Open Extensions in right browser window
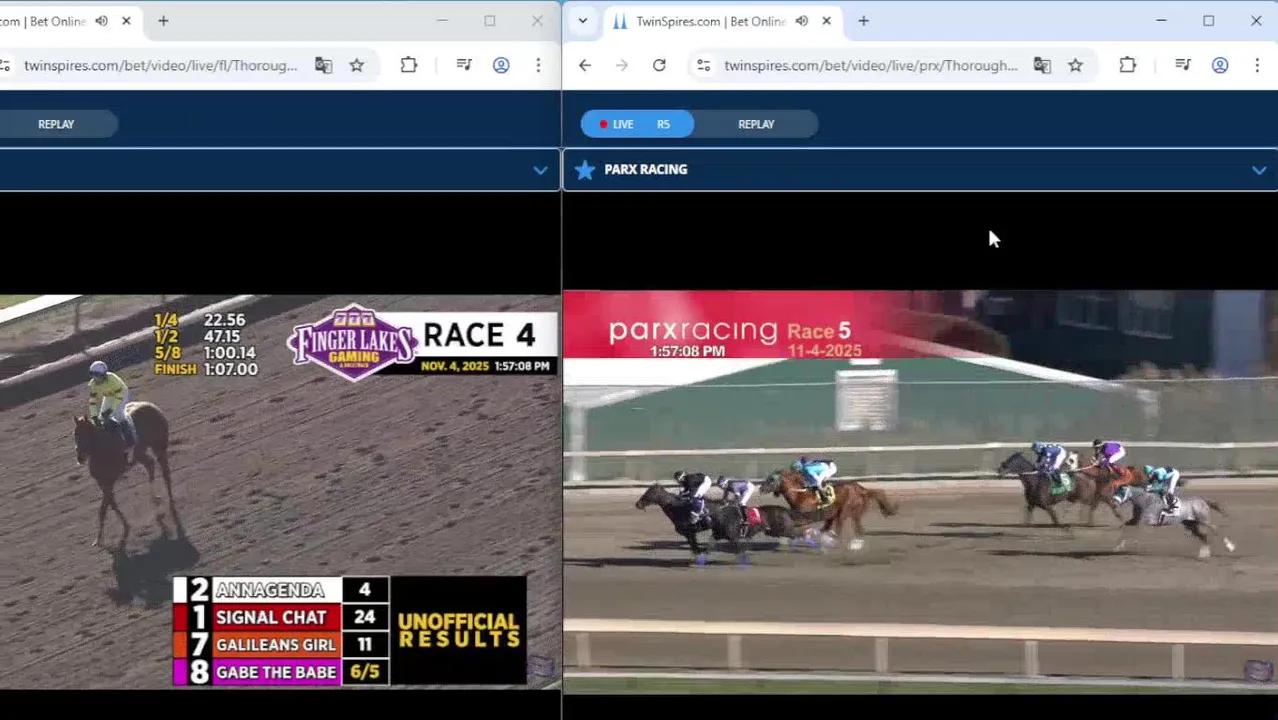This screenshot has height=720, width=1278. tap(1128, 65)
